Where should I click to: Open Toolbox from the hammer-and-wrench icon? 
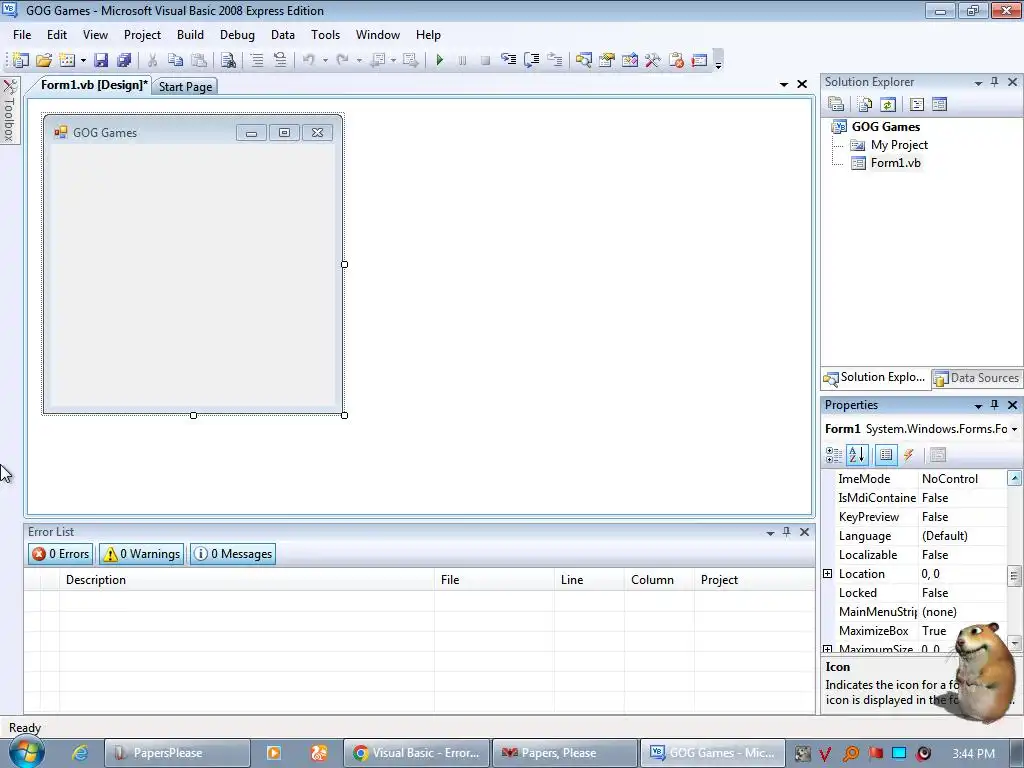coord(652,60)
